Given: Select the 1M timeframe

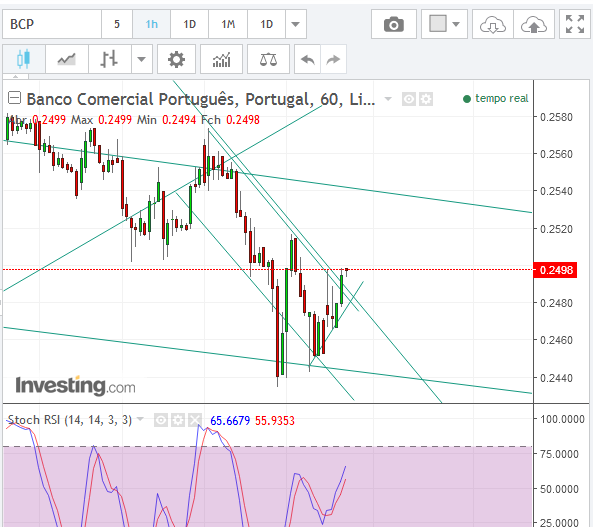Looking at the screenshot, I should [228, 24].
